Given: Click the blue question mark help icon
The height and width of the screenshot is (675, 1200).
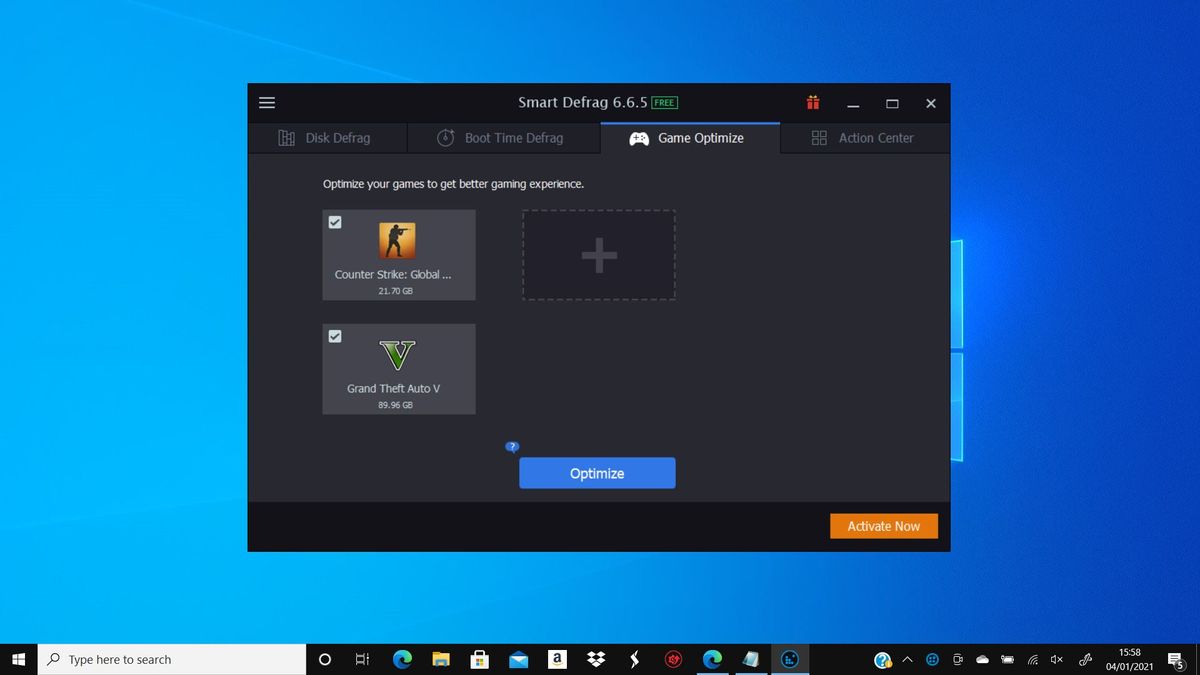Looking at the screenshot, I should (x=512, y=446).
